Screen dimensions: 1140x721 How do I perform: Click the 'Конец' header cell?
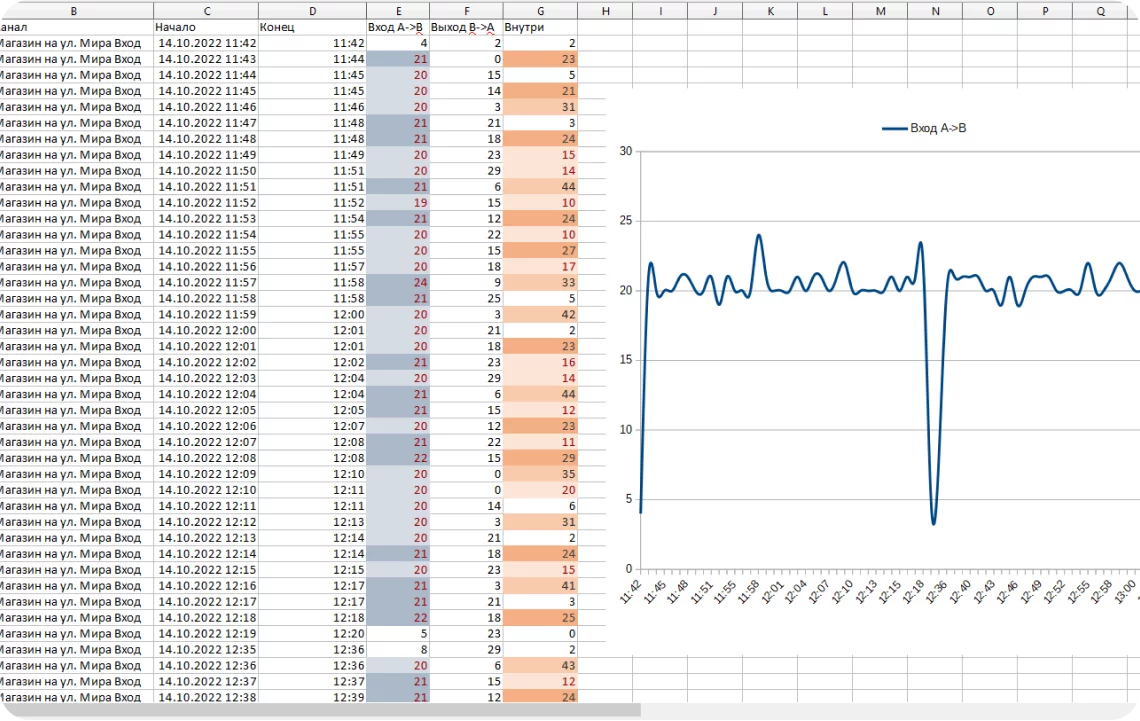313,27
